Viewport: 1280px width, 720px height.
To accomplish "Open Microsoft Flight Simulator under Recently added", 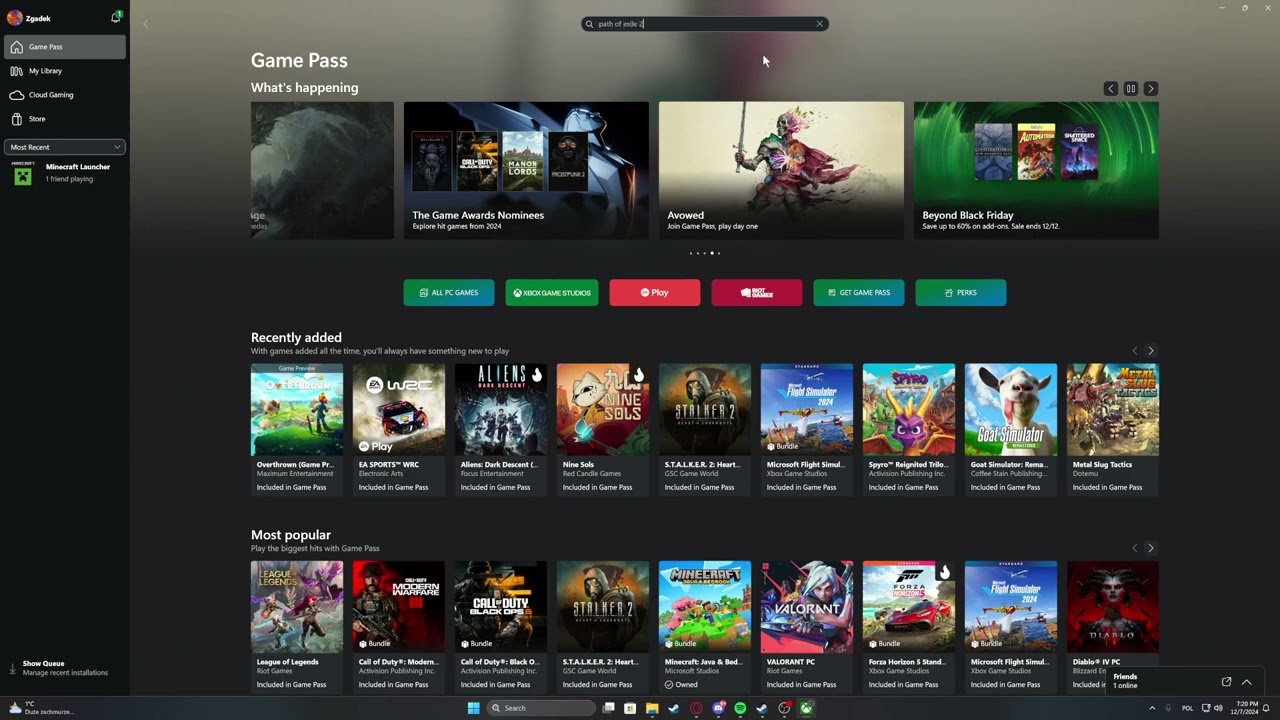I will pyautogui.click(x=807, y=429).
